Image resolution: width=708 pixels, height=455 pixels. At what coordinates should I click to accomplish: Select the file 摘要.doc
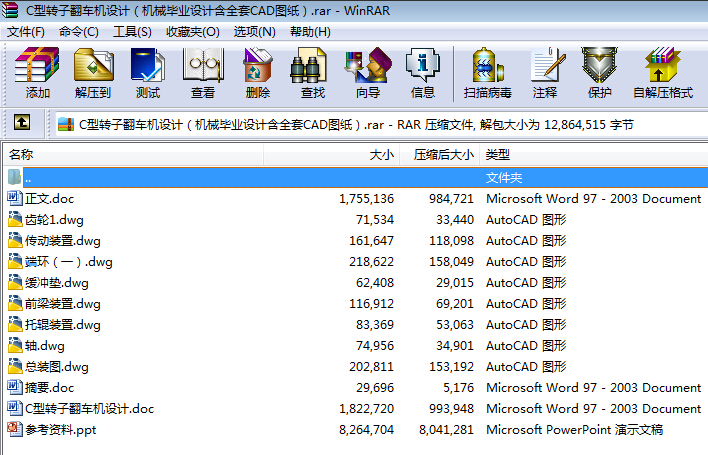(49, 388)
